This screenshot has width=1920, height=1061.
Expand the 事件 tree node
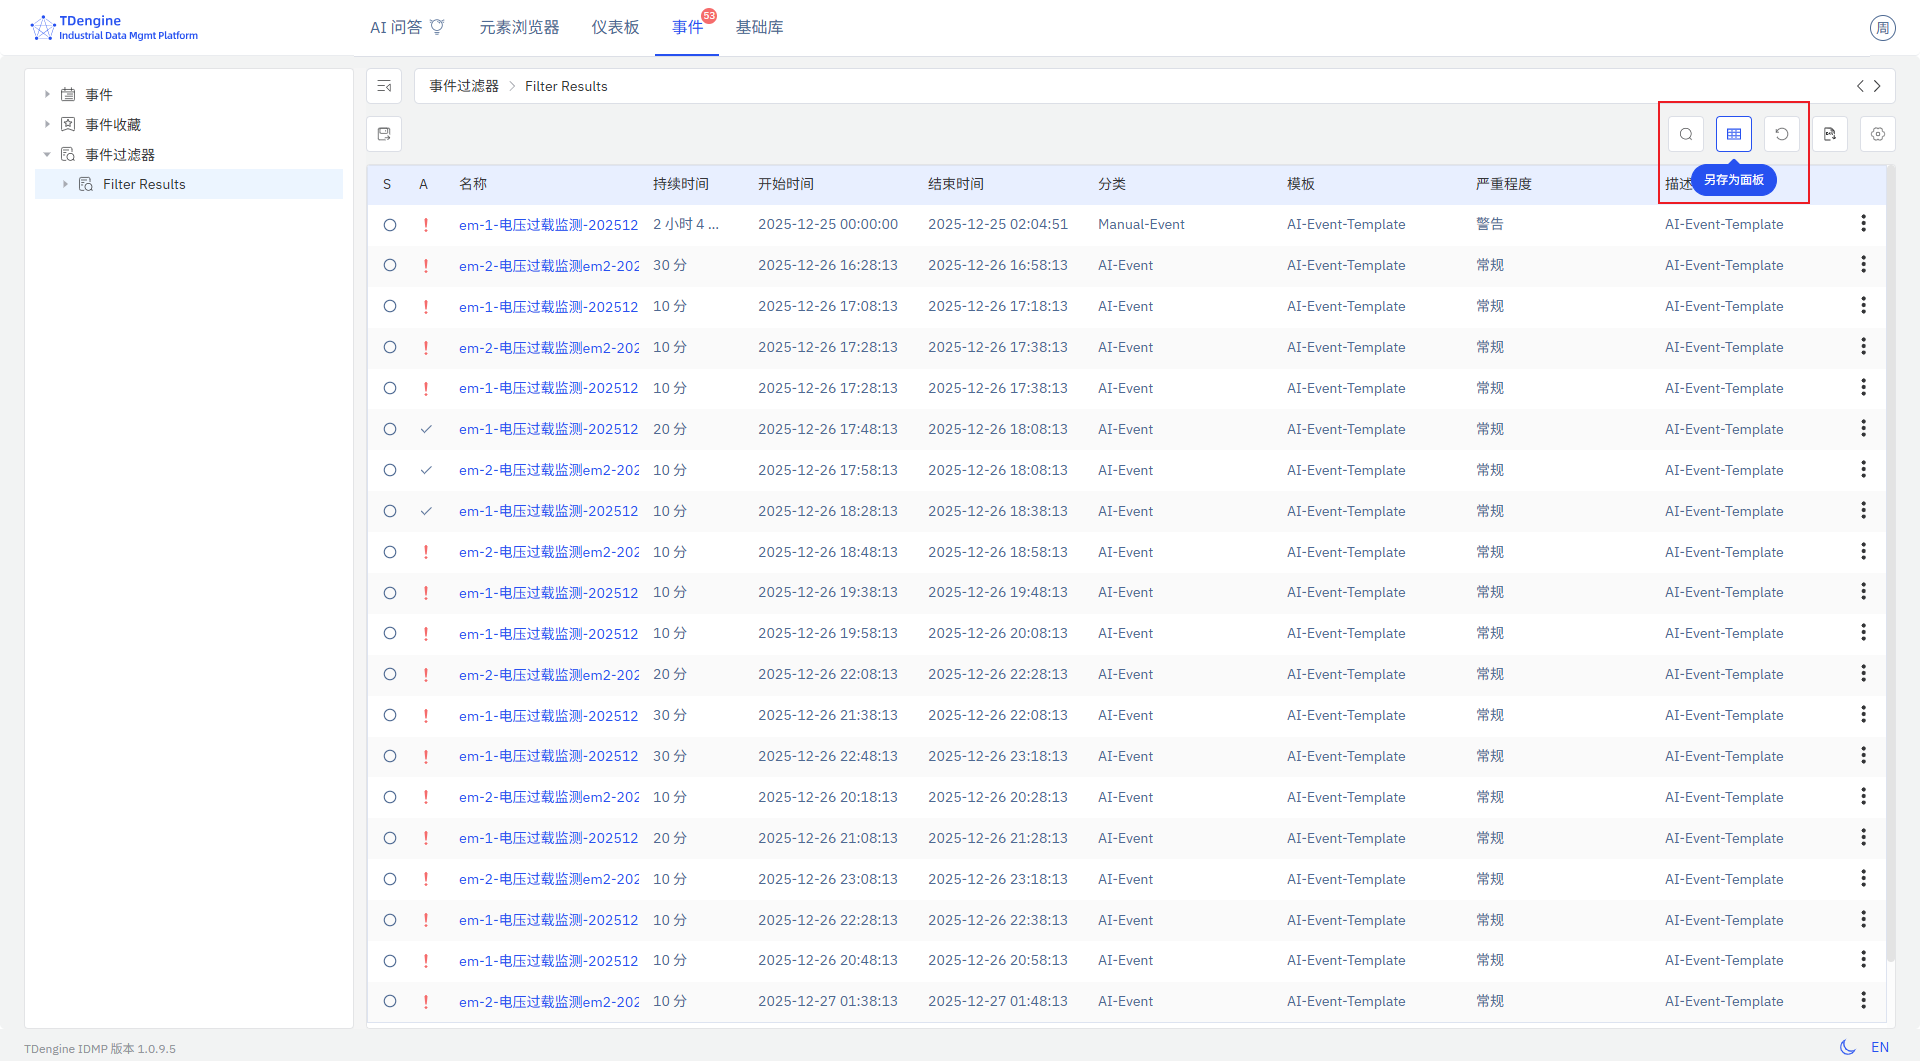click(x=47, y=94)
